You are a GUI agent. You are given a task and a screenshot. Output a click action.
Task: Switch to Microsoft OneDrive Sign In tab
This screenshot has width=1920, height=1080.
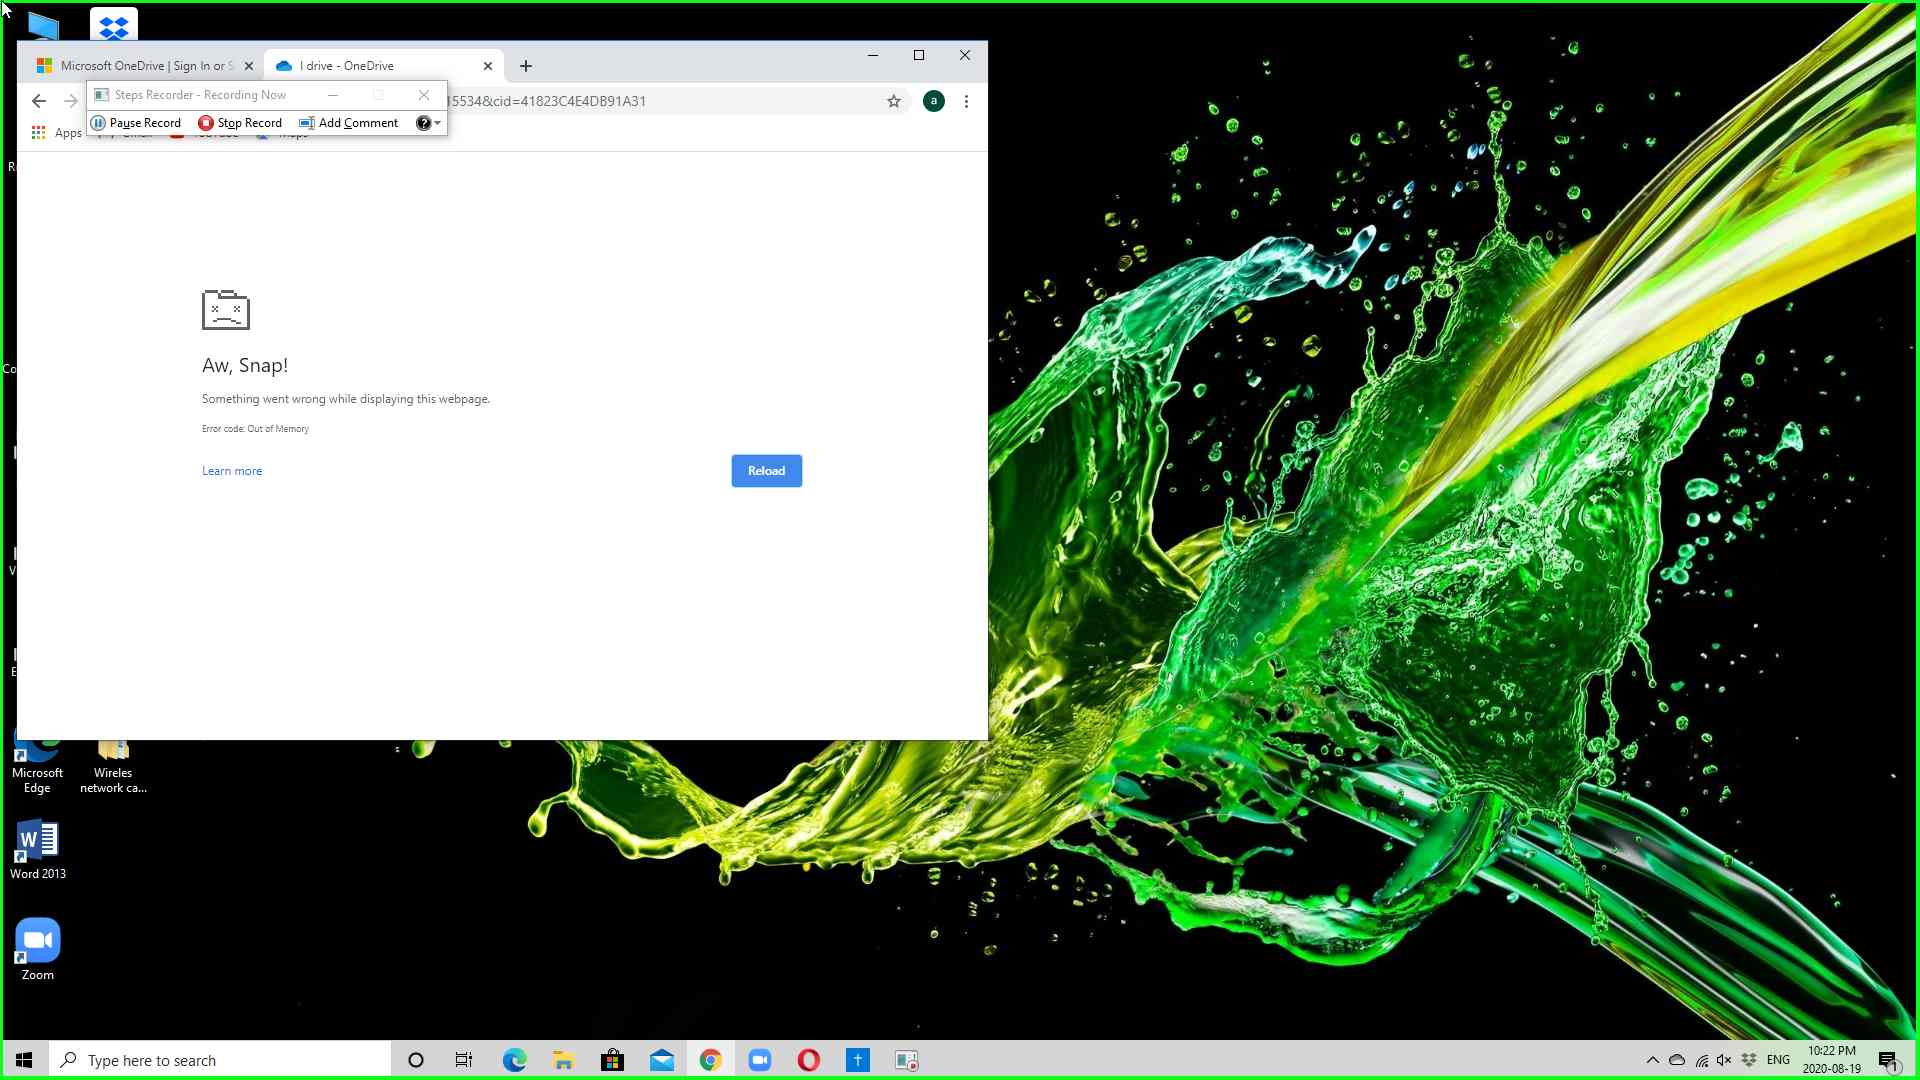point(140,66)
